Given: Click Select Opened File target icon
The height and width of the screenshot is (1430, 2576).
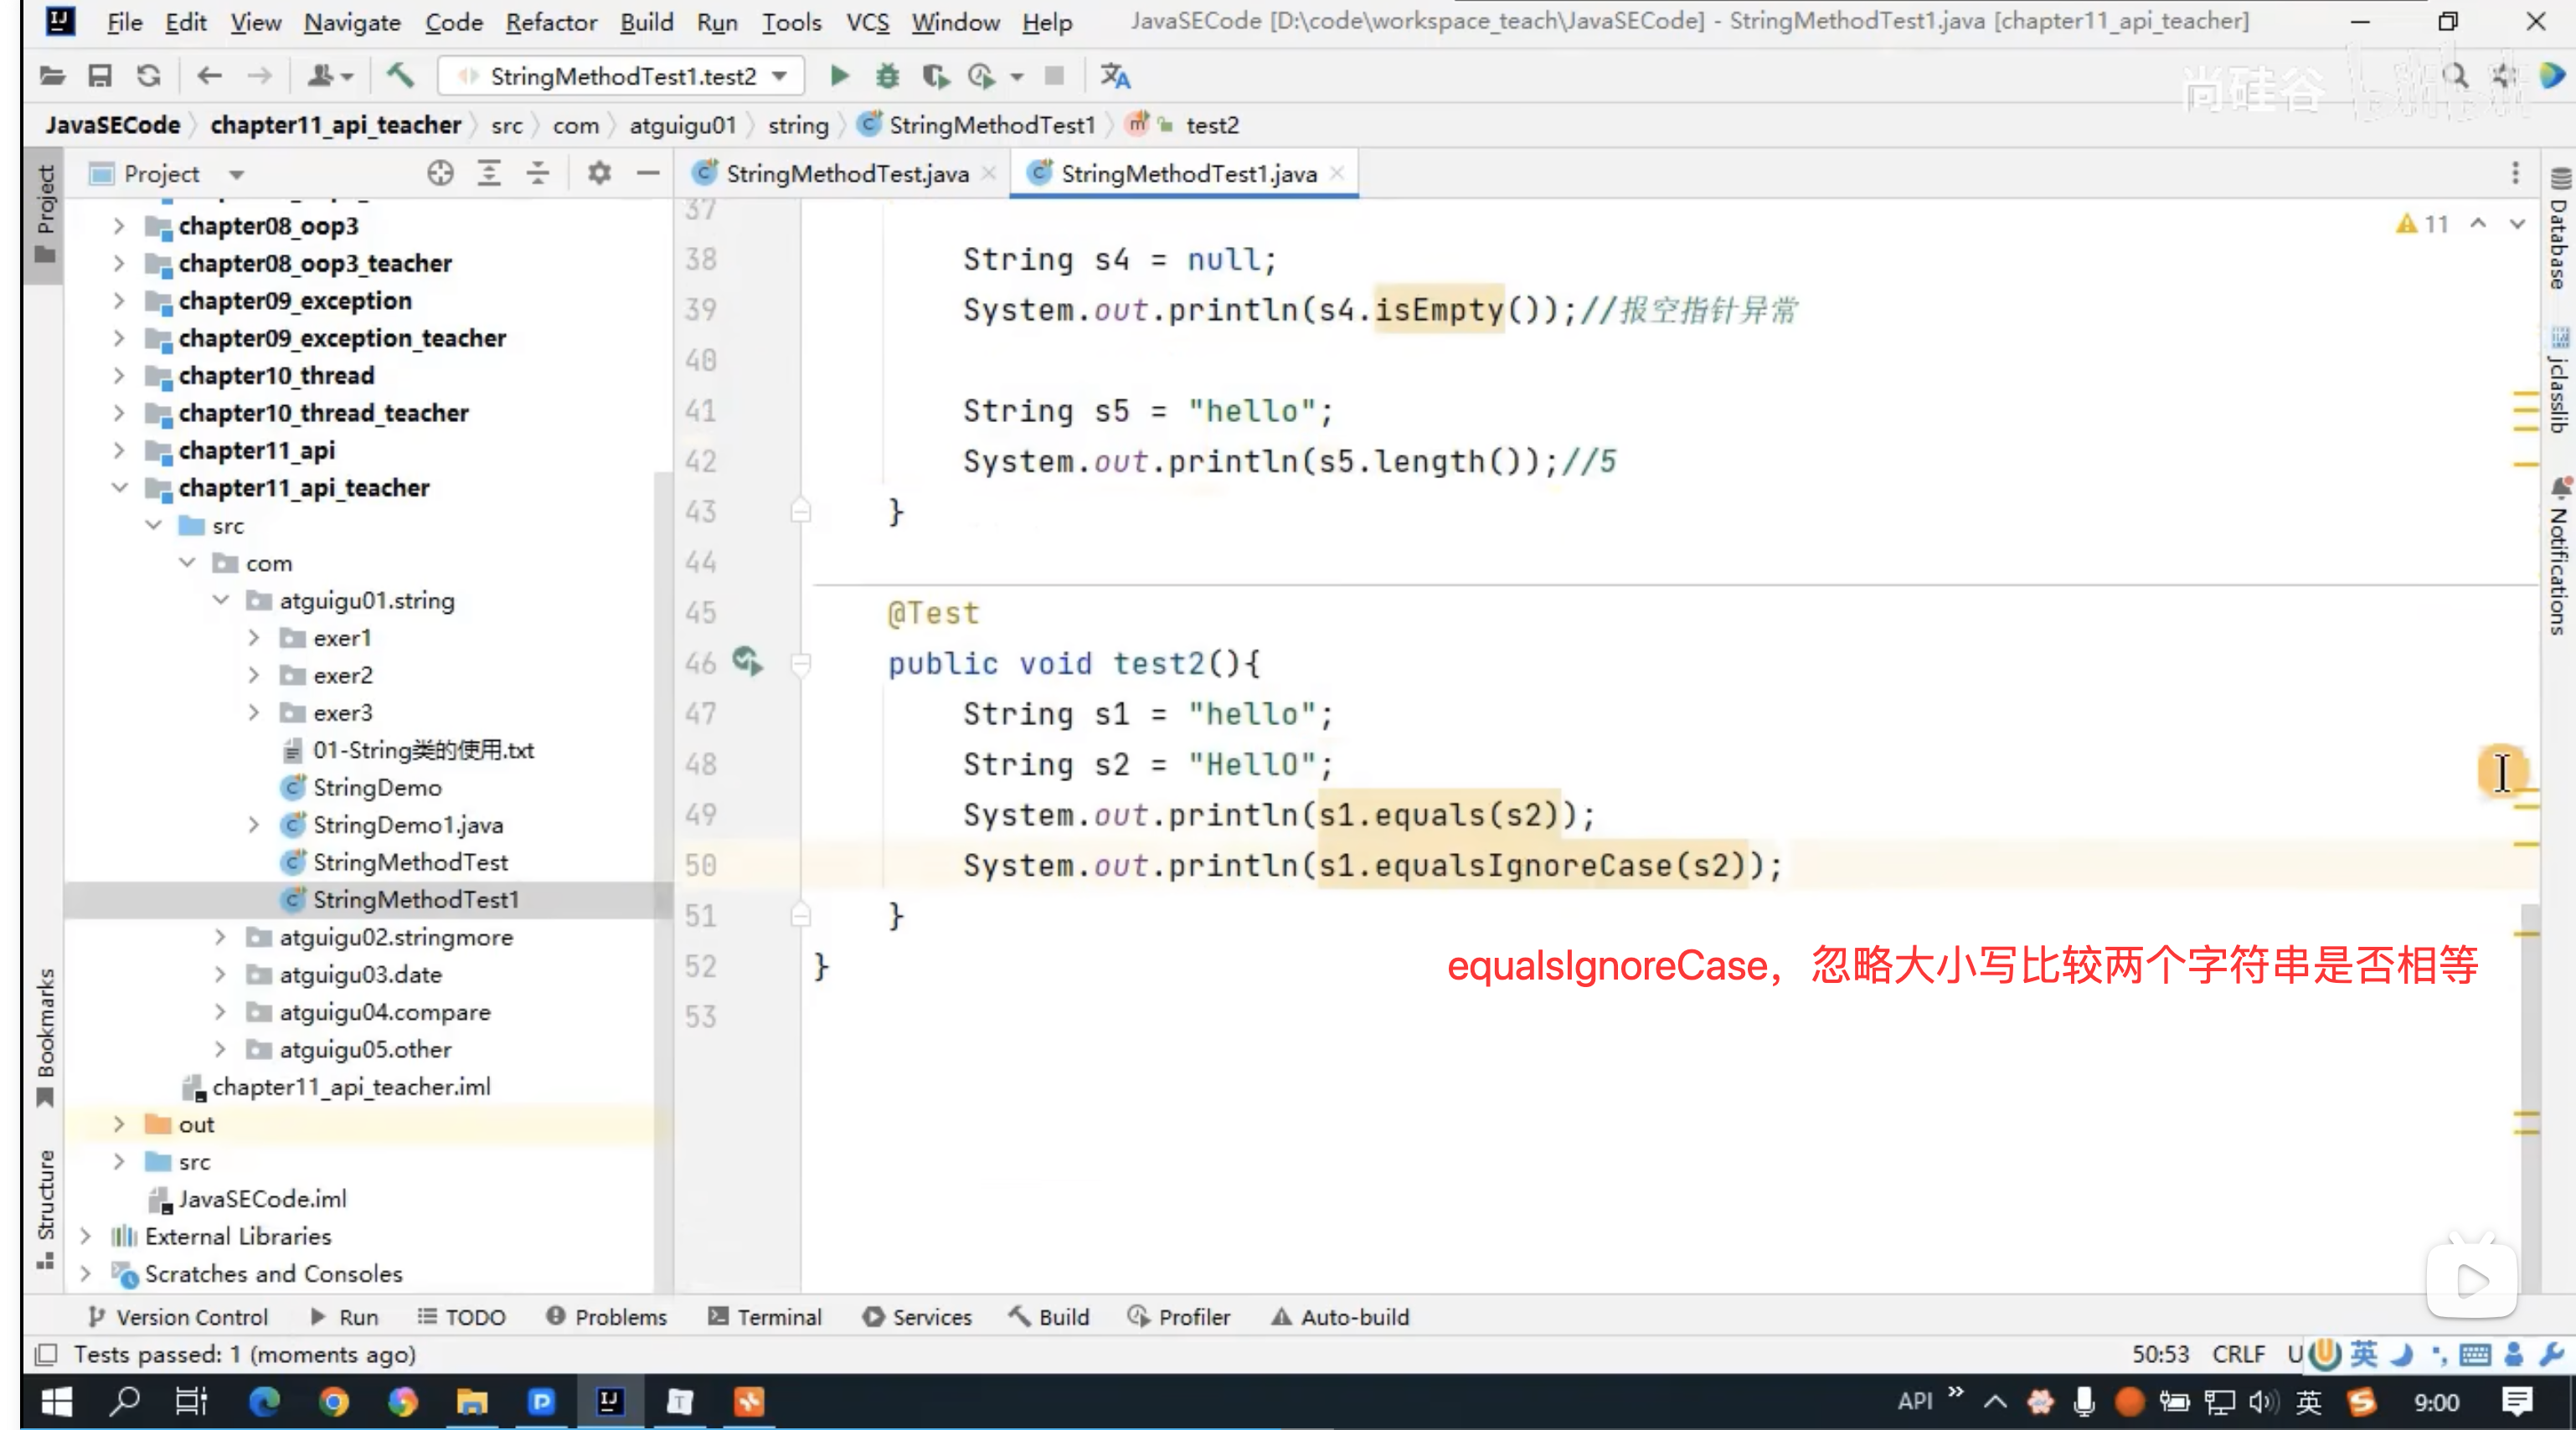Looking at the screenshot, I should point(440,174).
